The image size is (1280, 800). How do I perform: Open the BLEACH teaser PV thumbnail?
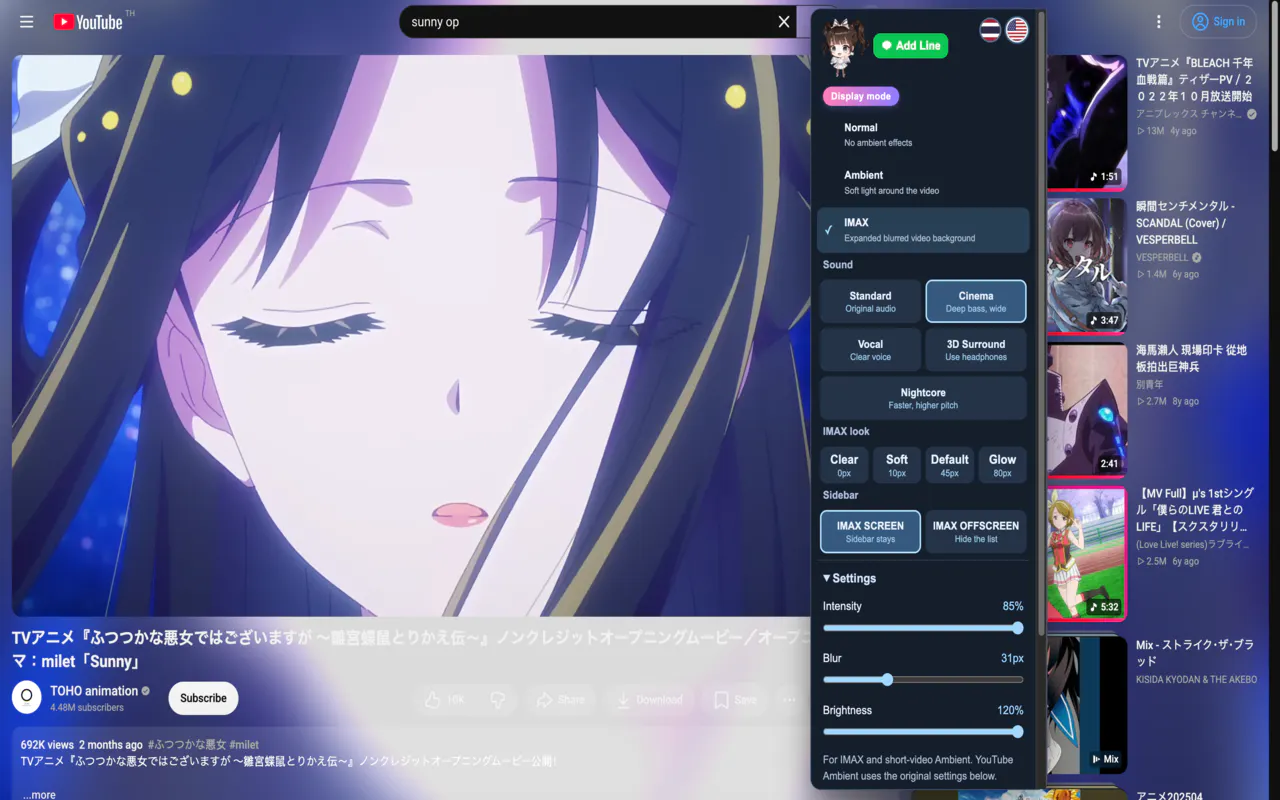coord(1087,122)
